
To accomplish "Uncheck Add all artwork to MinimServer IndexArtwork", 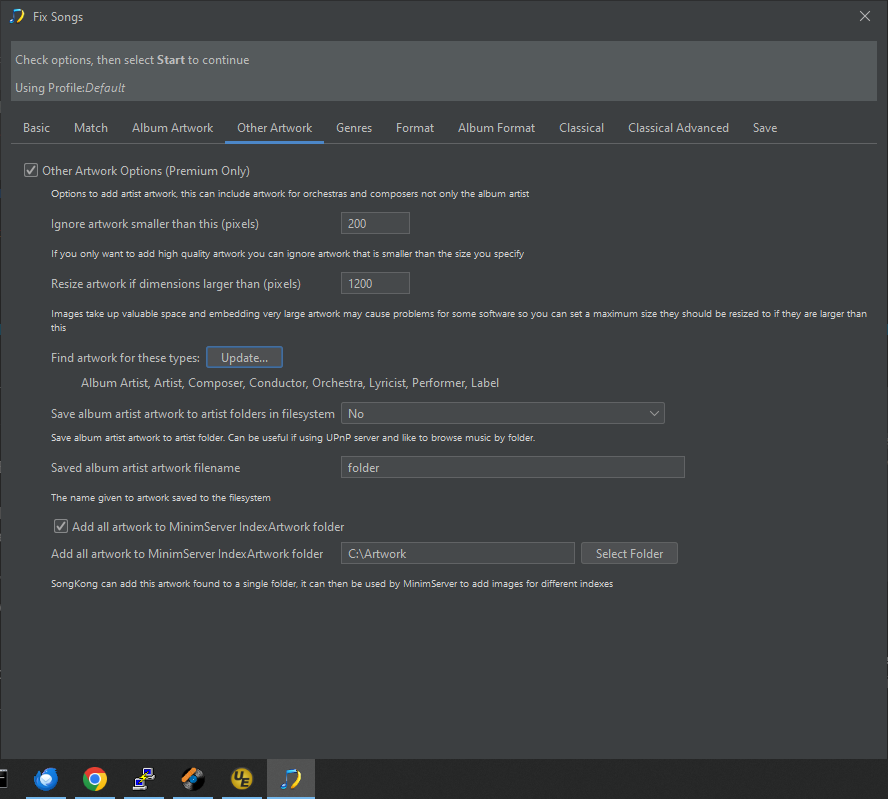I will pos(61,526).
